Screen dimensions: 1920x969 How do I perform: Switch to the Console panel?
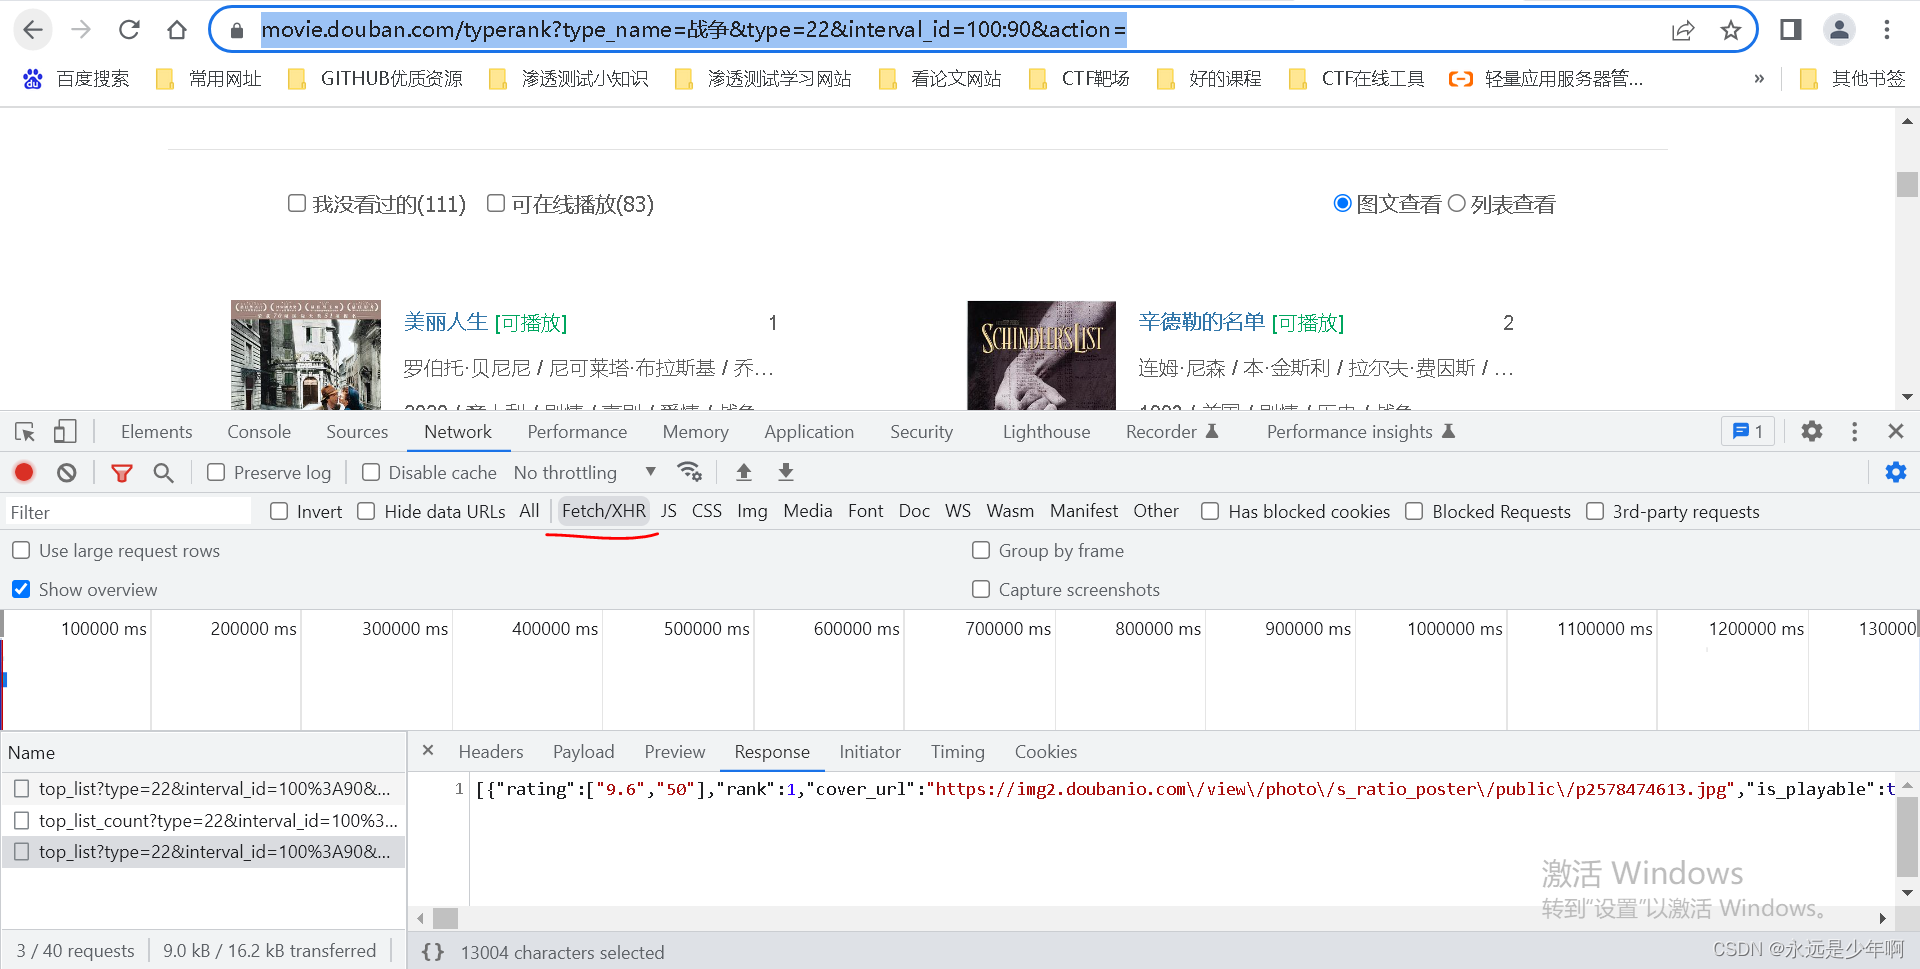point(258,431)
